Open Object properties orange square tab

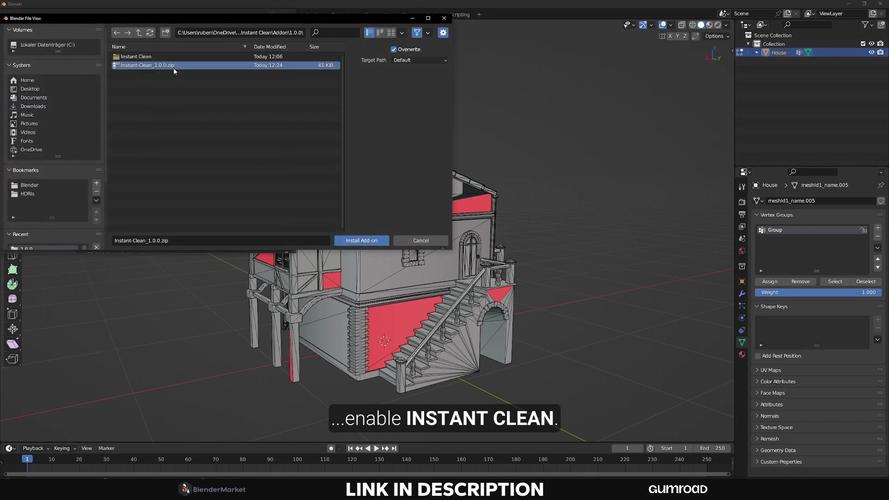click(x=742, y=281)
